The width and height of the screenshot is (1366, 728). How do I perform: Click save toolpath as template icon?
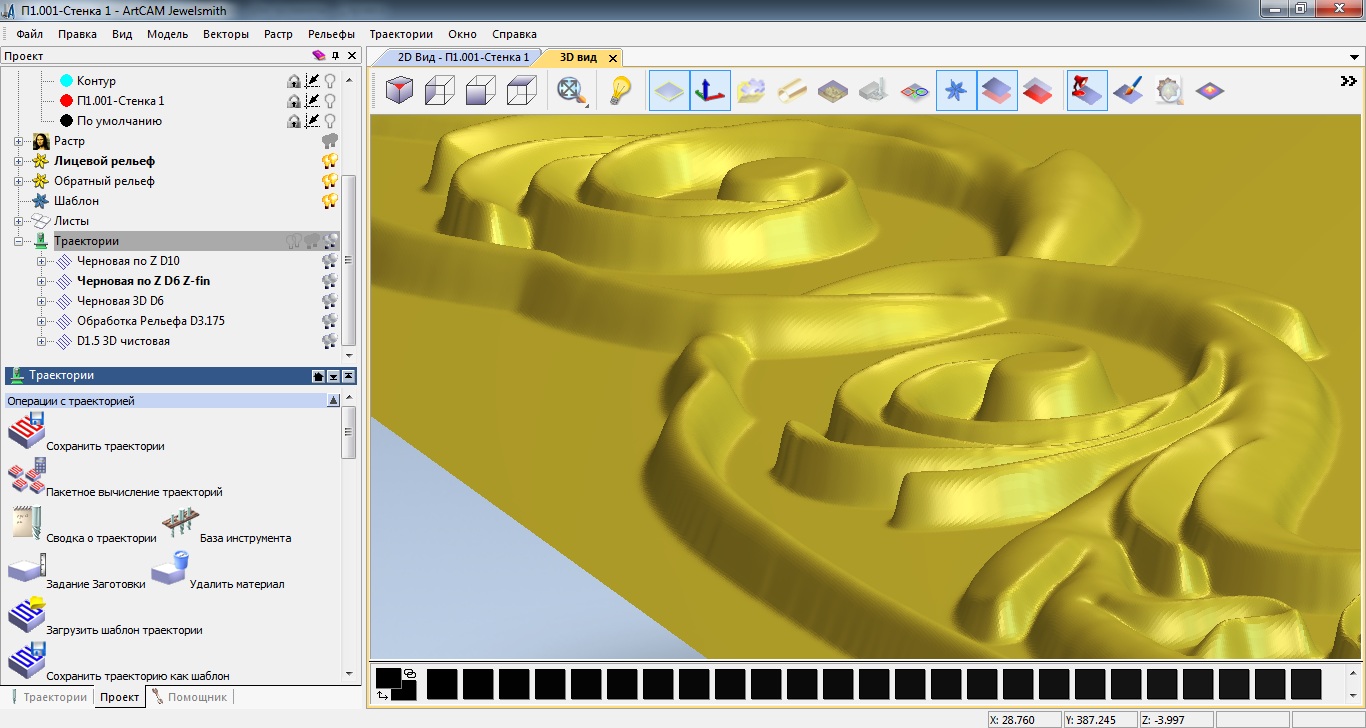pos(26,661)
